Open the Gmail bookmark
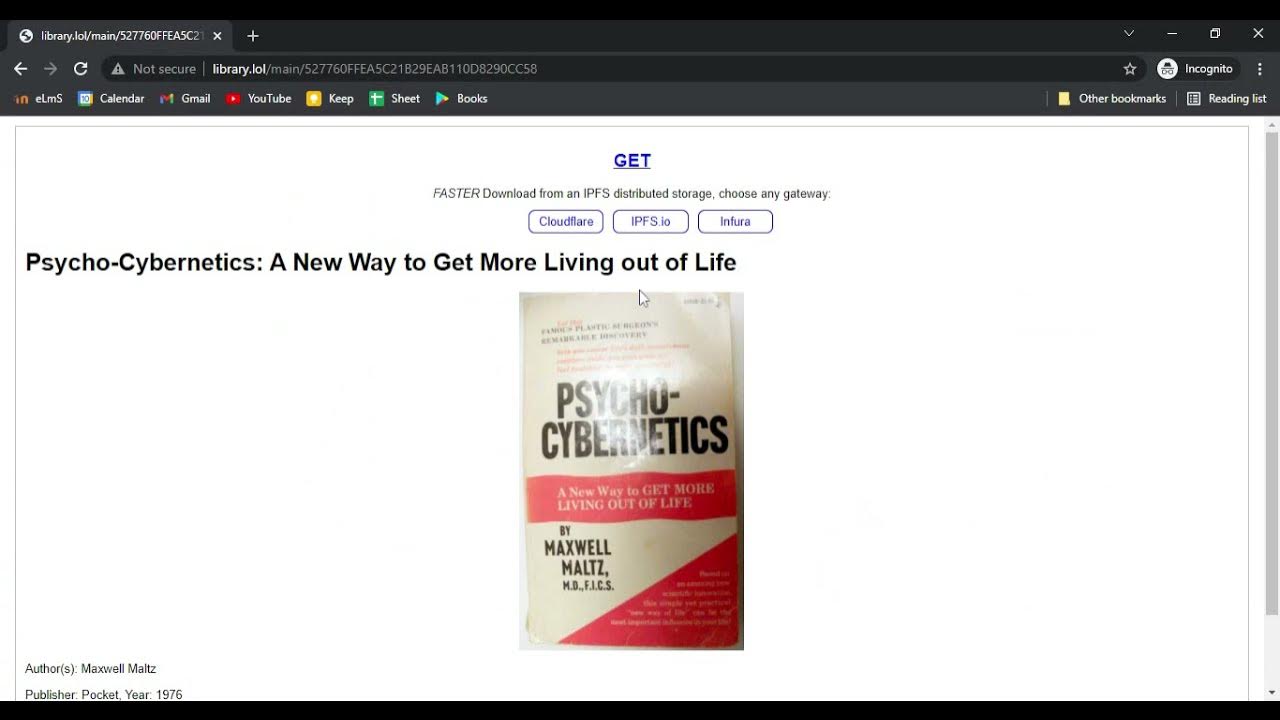Screen dimensions: 1280x720 (185, 99)
